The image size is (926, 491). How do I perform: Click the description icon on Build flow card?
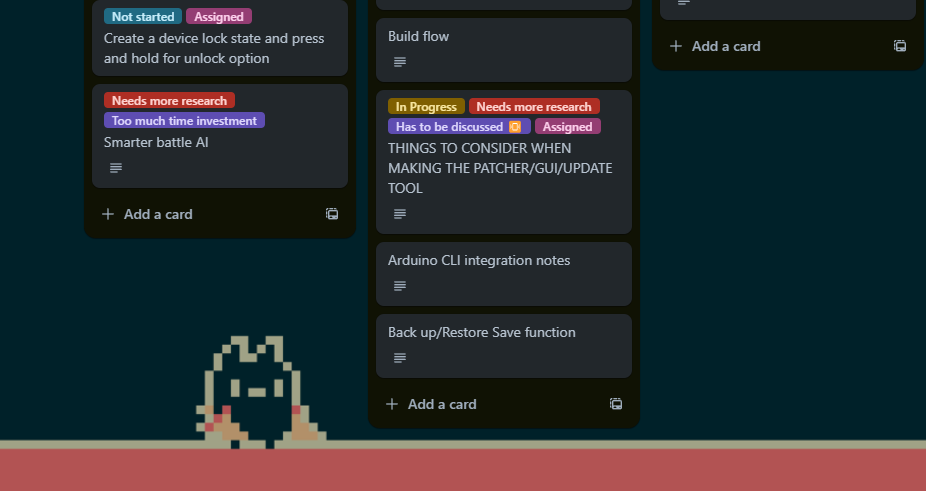400,62
